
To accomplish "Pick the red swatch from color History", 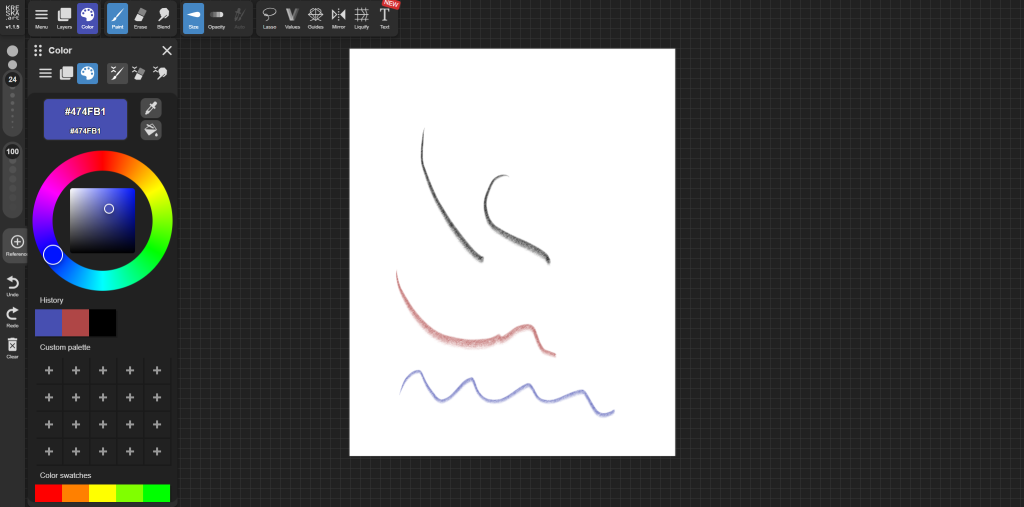I will 76,323.
